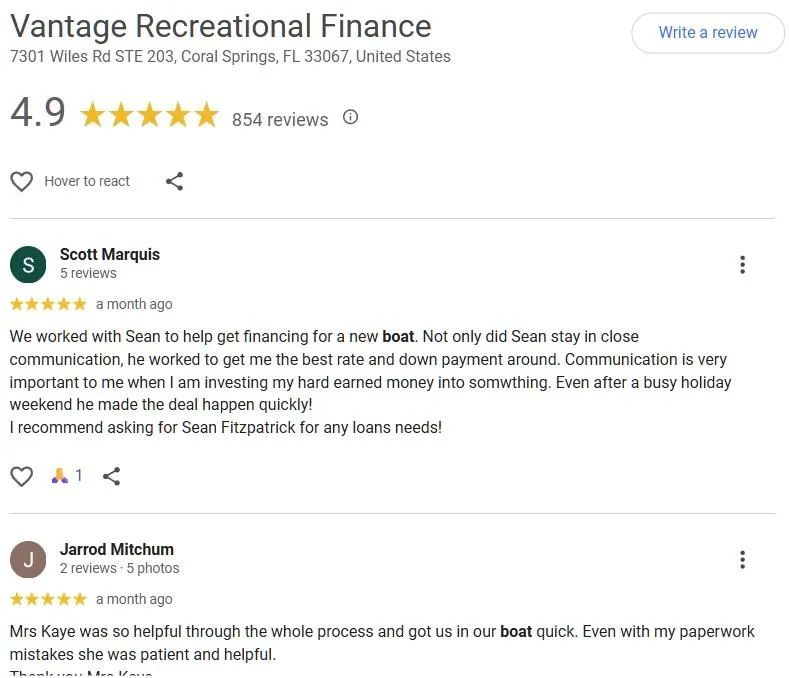This screenshot has width=789, height=678.
Task: Click the praying hands reaction on Scott's review
Action: 60,476
